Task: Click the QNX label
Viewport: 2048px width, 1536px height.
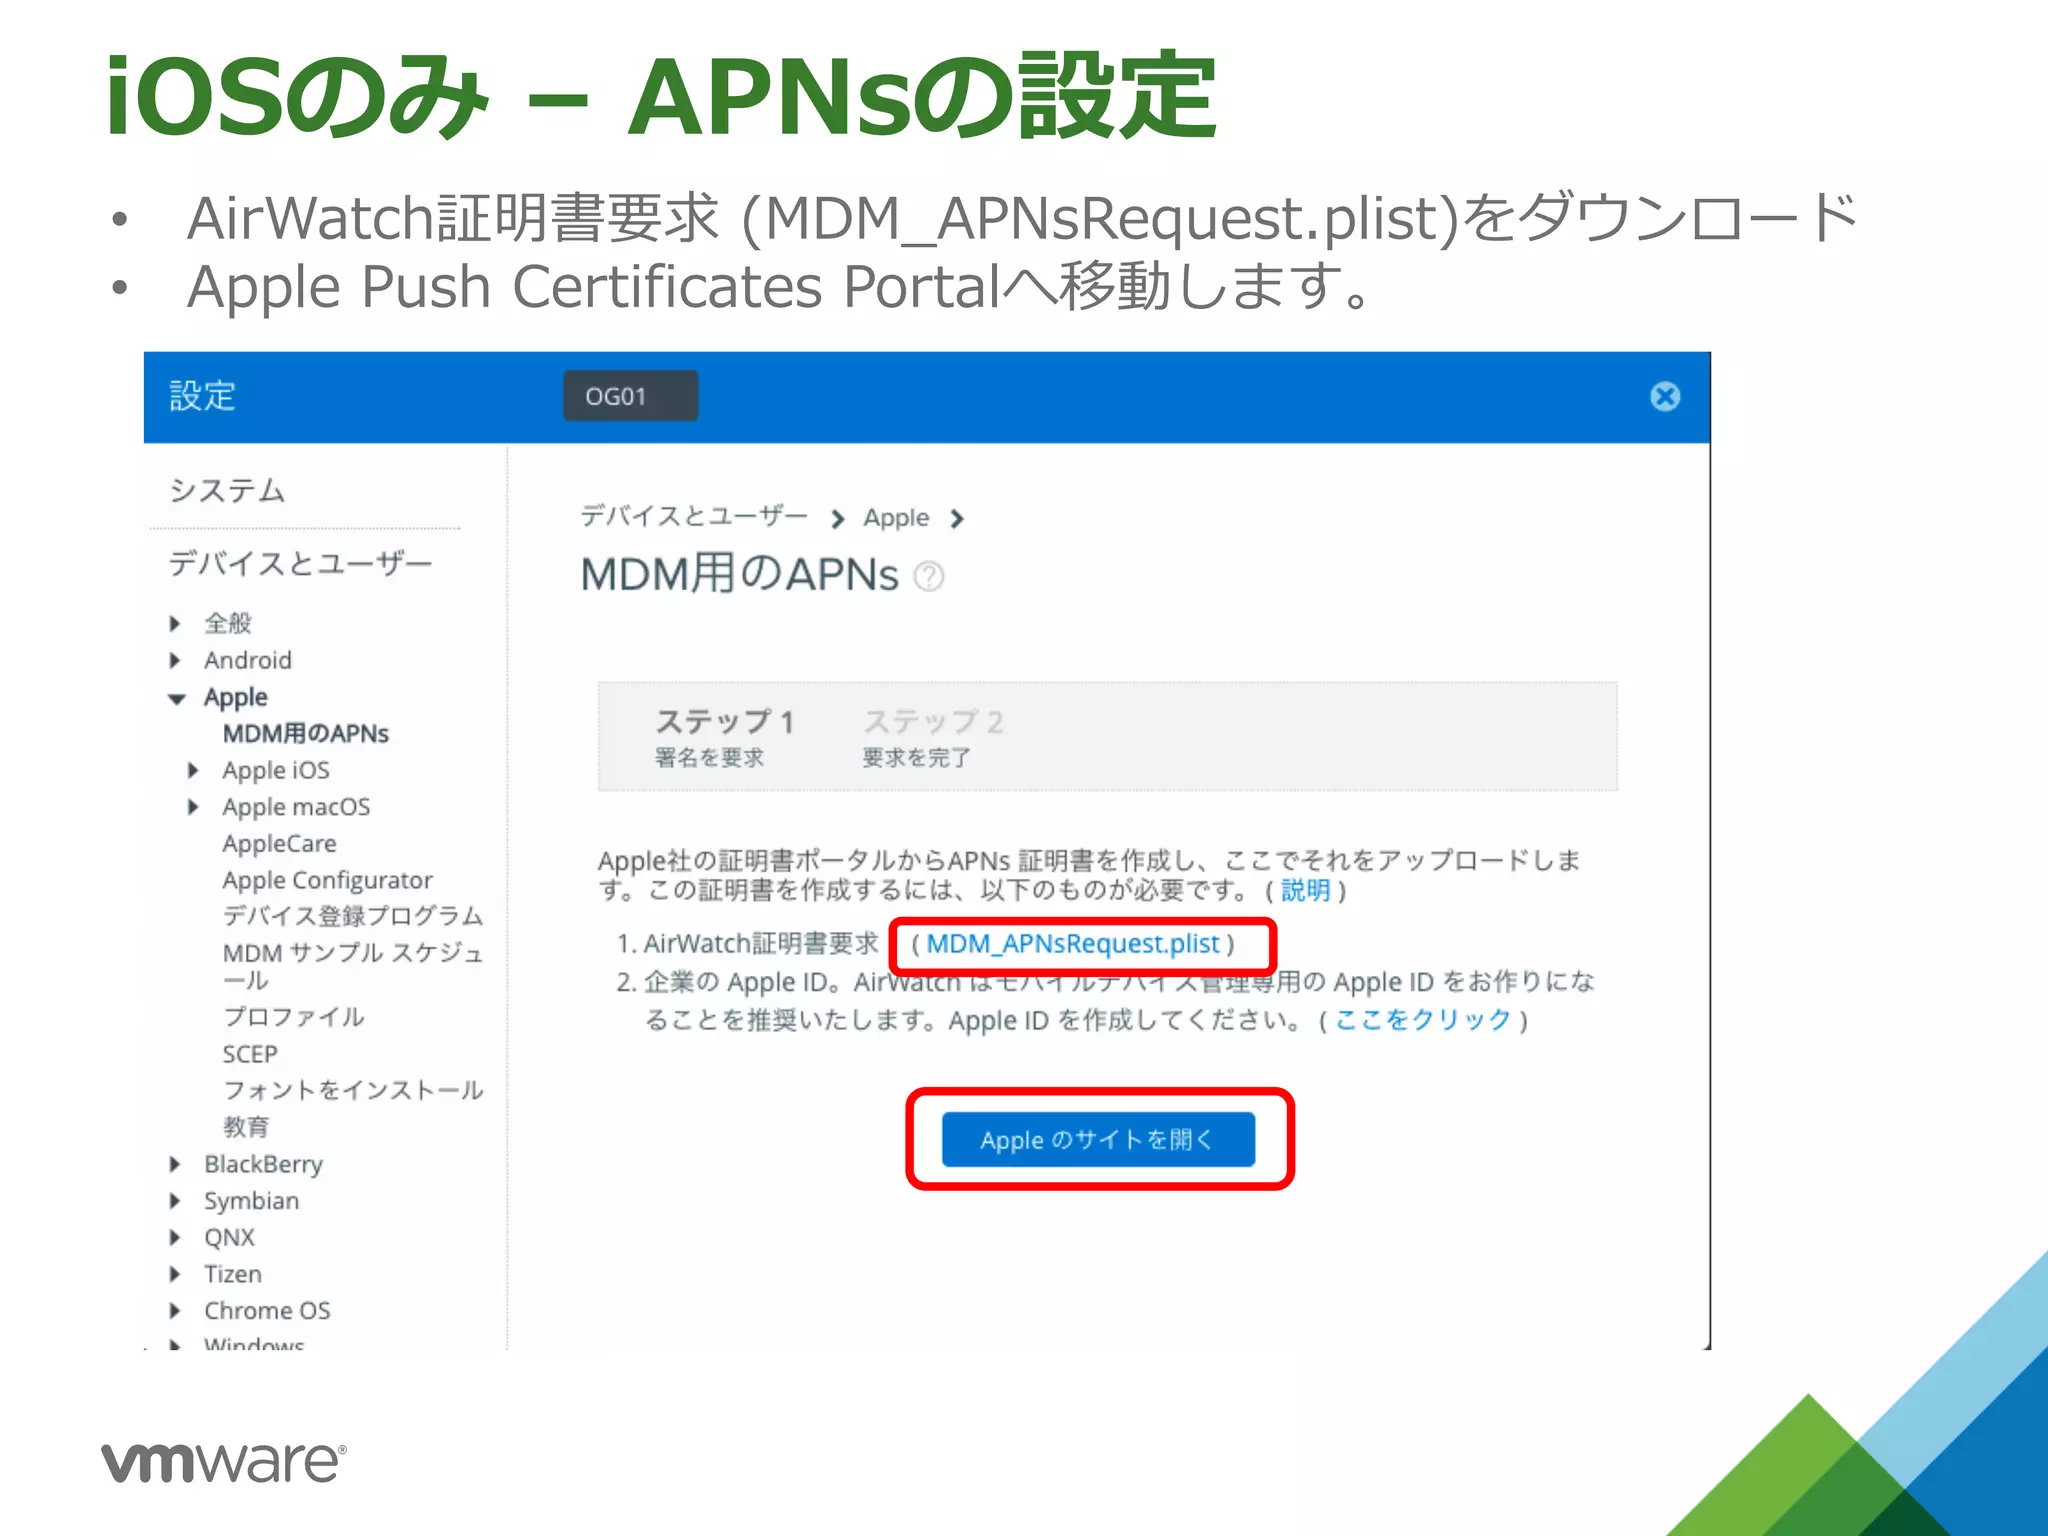Action: click(229, 1238)
